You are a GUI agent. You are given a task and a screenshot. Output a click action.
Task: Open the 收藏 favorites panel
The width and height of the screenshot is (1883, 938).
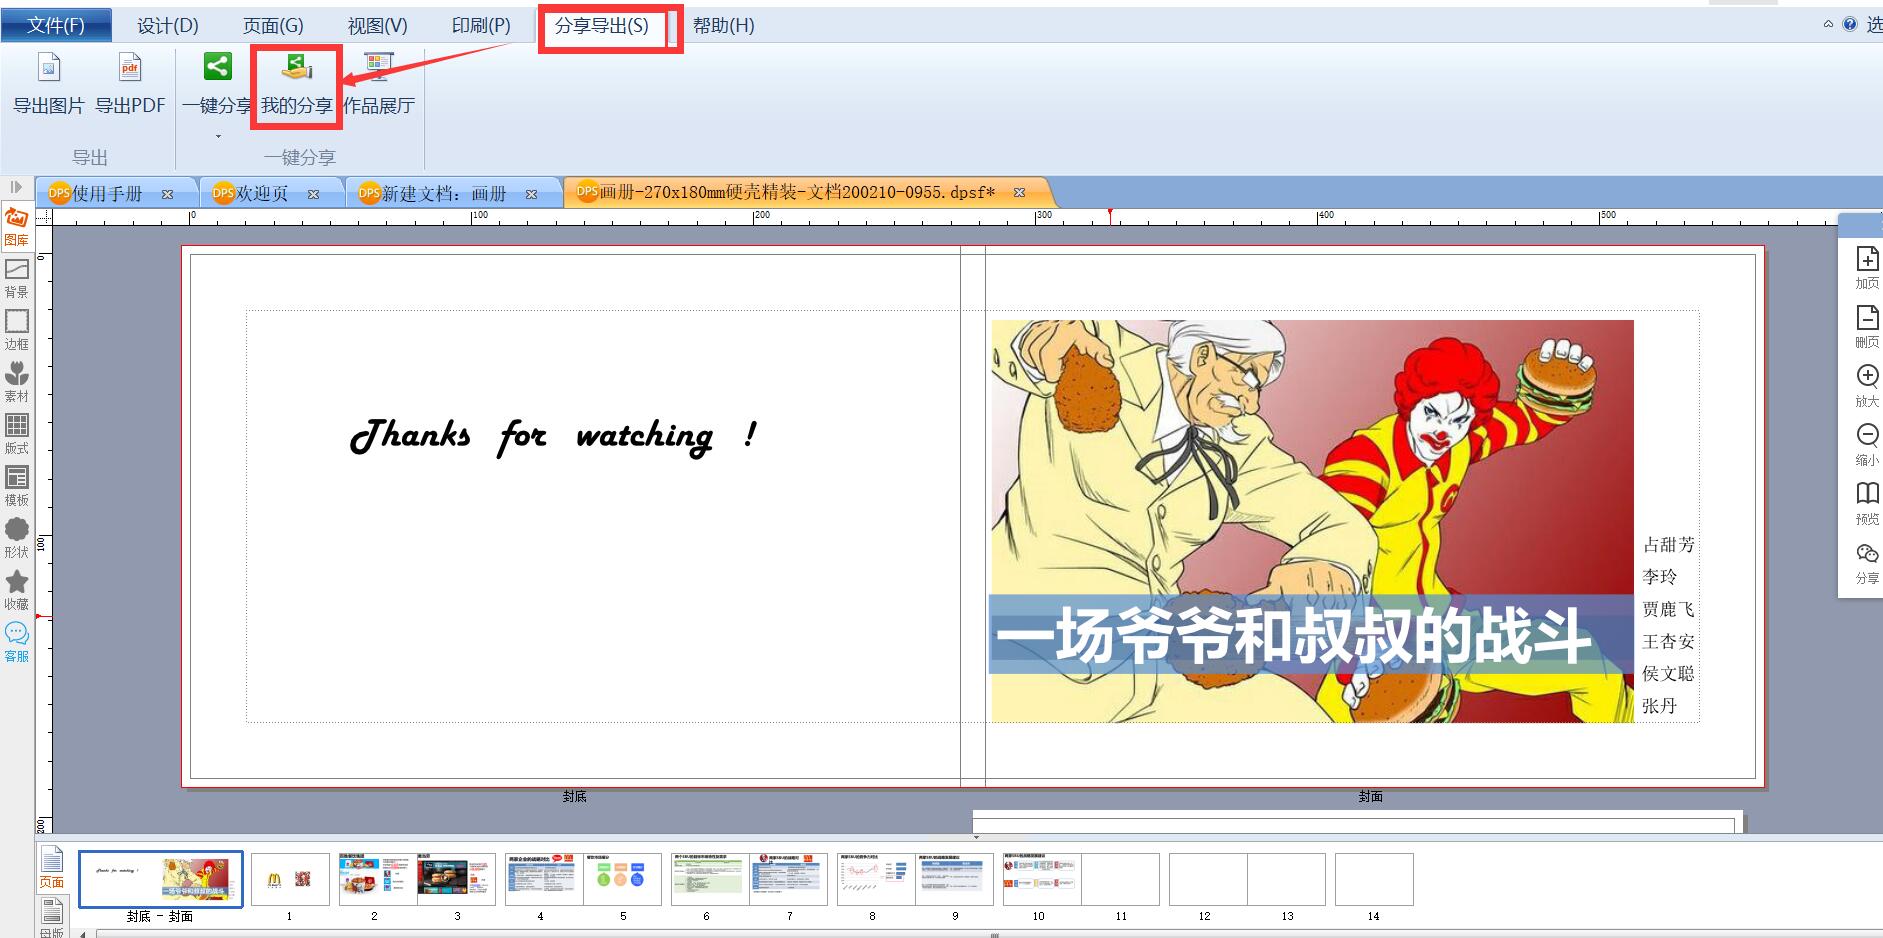17,591
